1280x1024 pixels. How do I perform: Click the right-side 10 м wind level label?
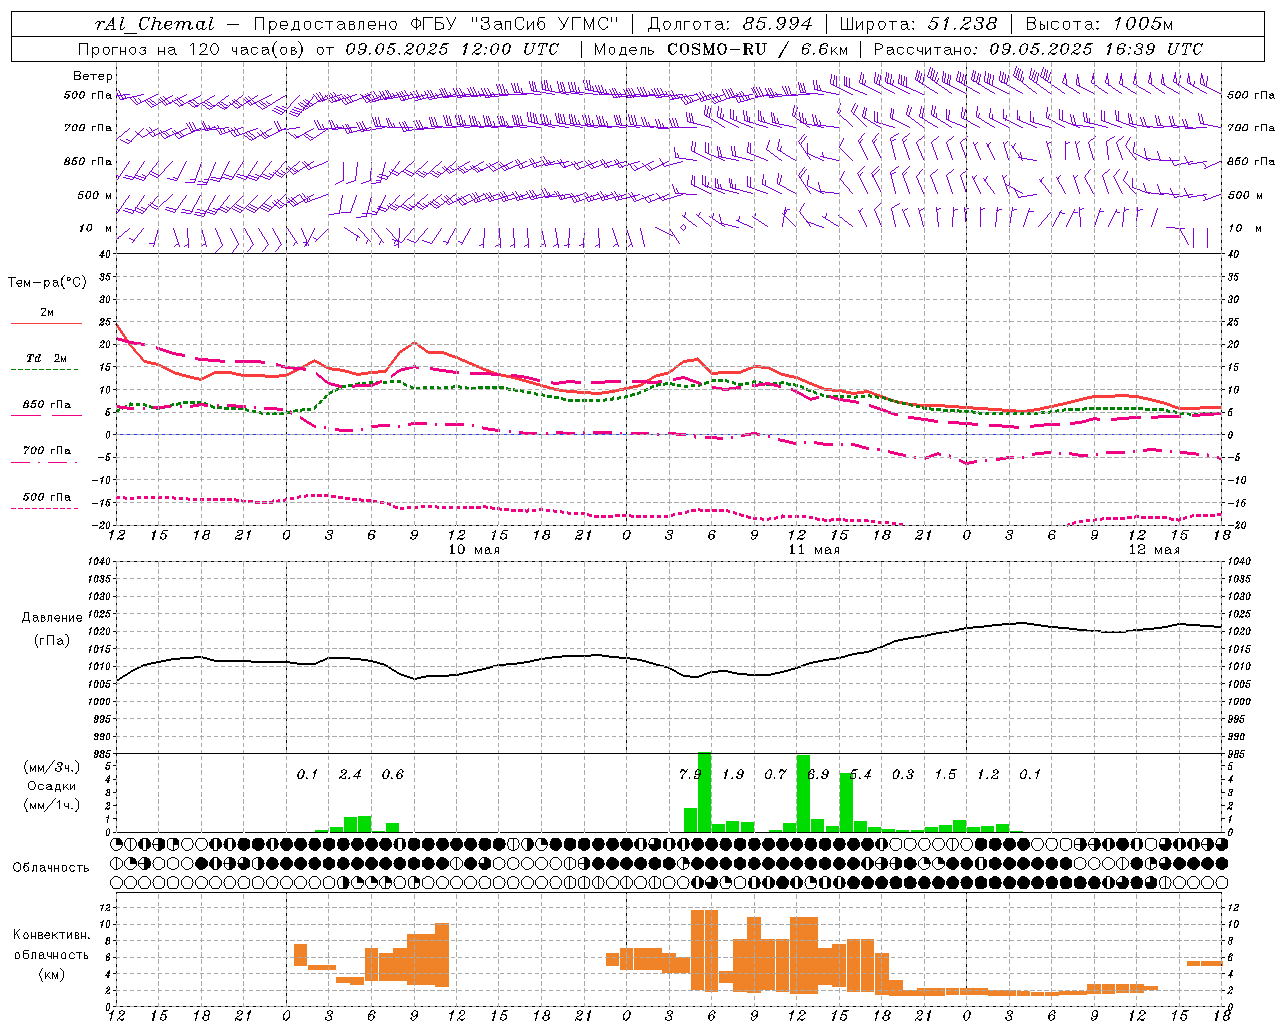[1244, 228]
